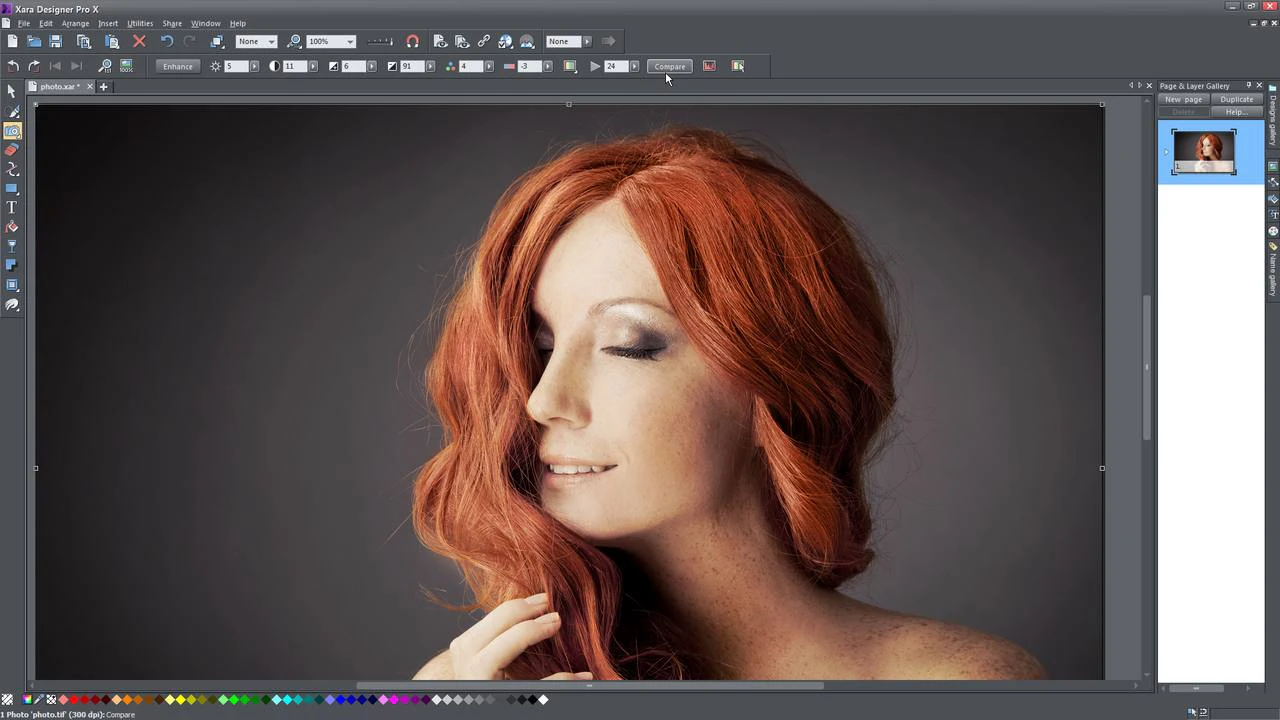Select the Selector arrow tool
Viewport: 1280px width, 720px height.
pyautogui.click(x=12, y=91)
